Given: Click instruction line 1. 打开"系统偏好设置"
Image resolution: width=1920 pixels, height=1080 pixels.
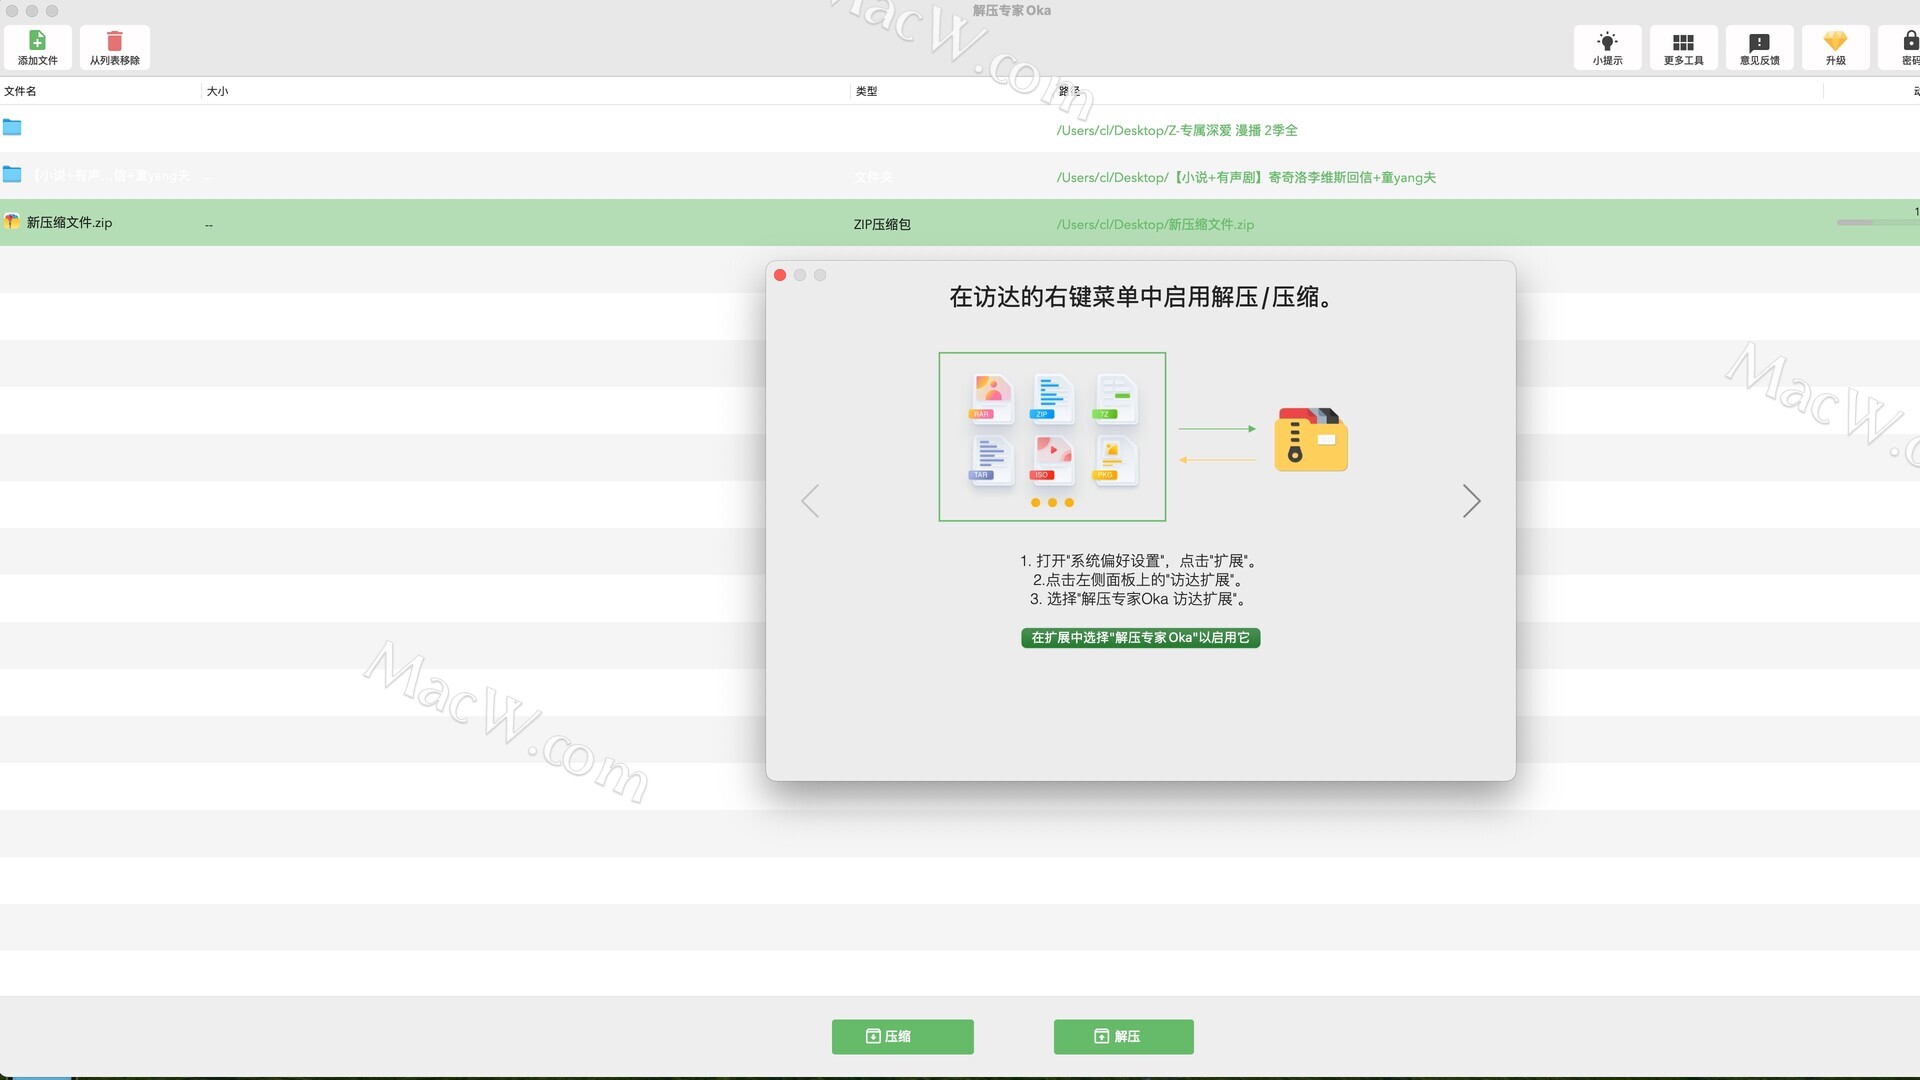Looking at the screenshot, I should [1140, 561].
